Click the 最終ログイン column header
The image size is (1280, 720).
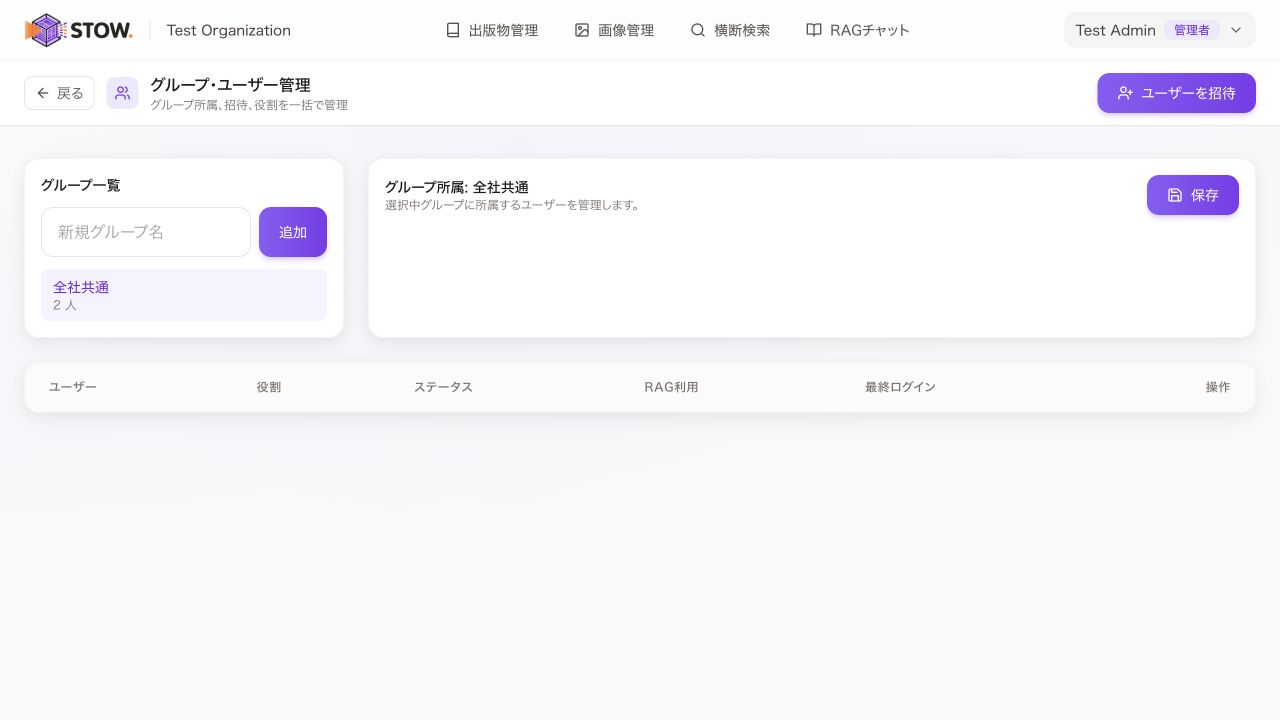click(x=900, y=387)
